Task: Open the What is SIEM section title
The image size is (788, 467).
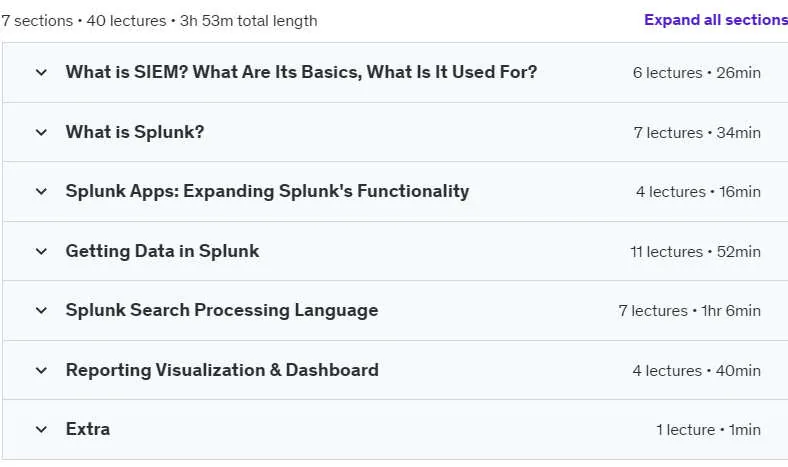Action: click(302, 72)
